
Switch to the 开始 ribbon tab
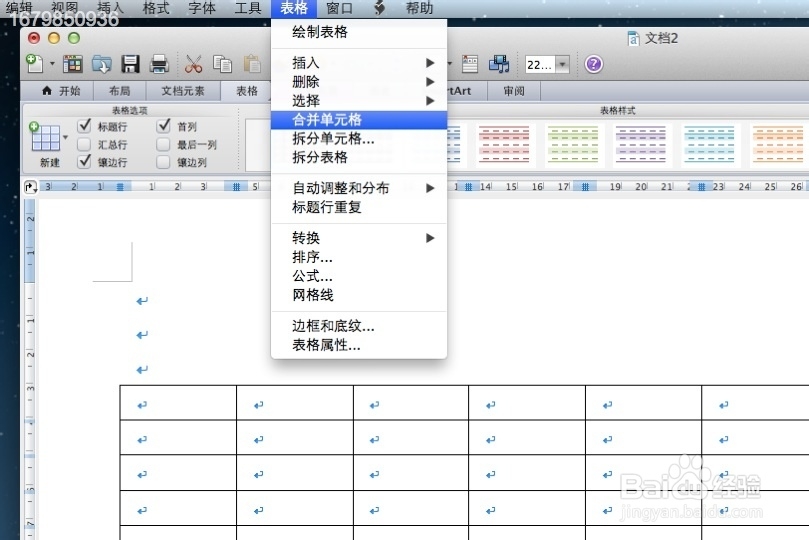(x=61, y=91)
